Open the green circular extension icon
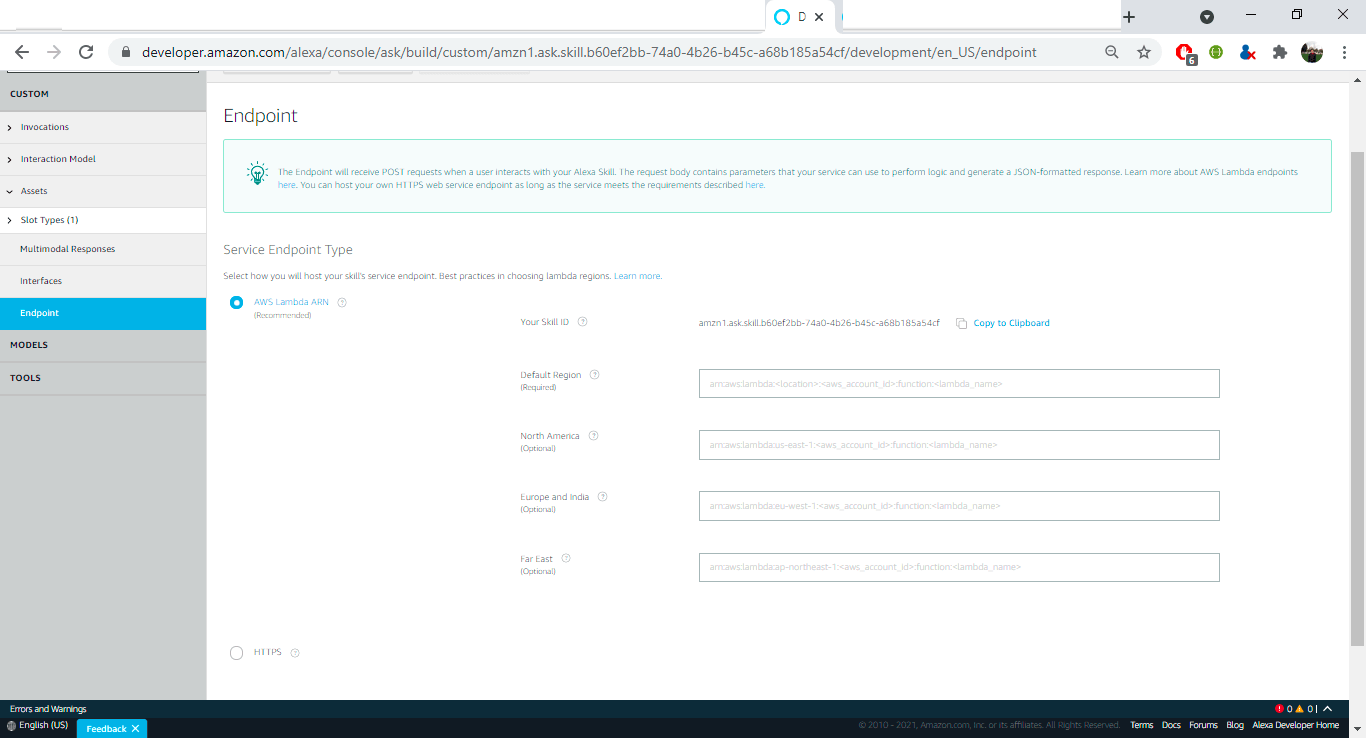 pos(1216,52)
